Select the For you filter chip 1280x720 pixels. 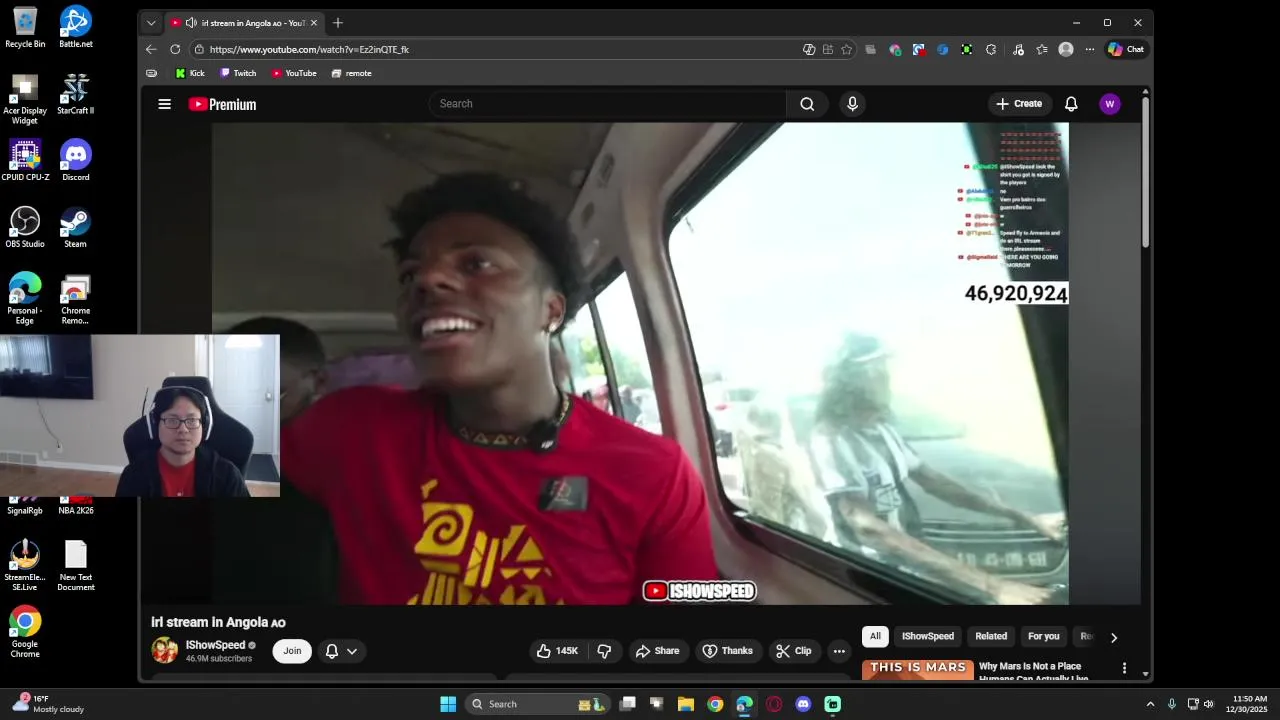click(x=1043, y=636)
